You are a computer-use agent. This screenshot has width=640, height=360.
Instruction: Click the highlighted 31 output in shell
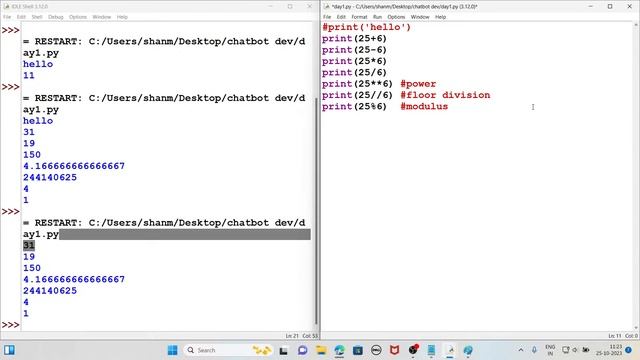(29, 245)
